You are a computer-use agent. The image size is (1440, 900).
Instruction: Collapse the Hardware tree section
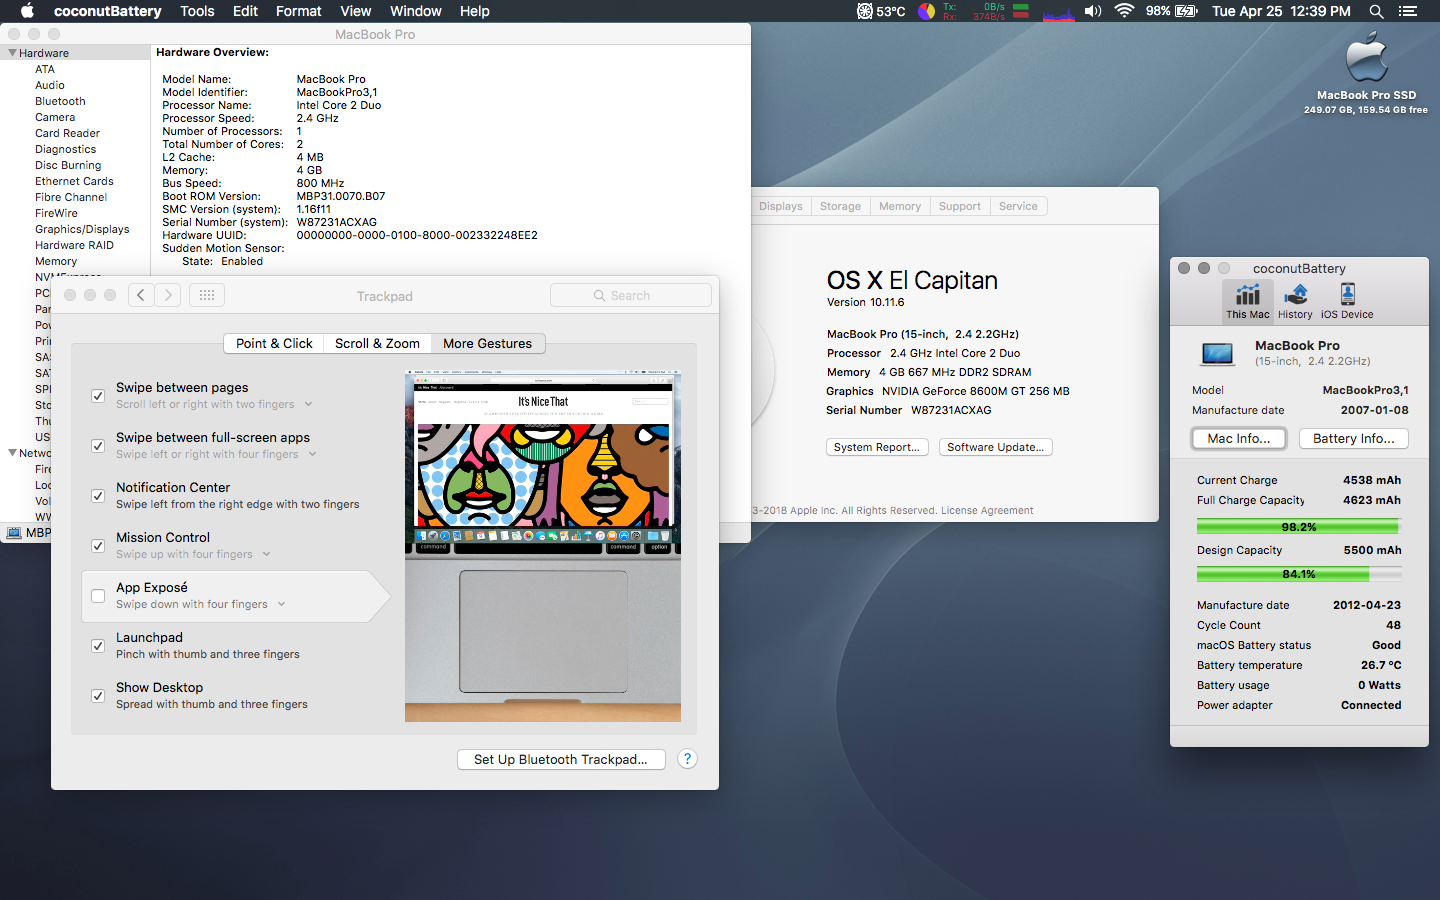(12, 53)
